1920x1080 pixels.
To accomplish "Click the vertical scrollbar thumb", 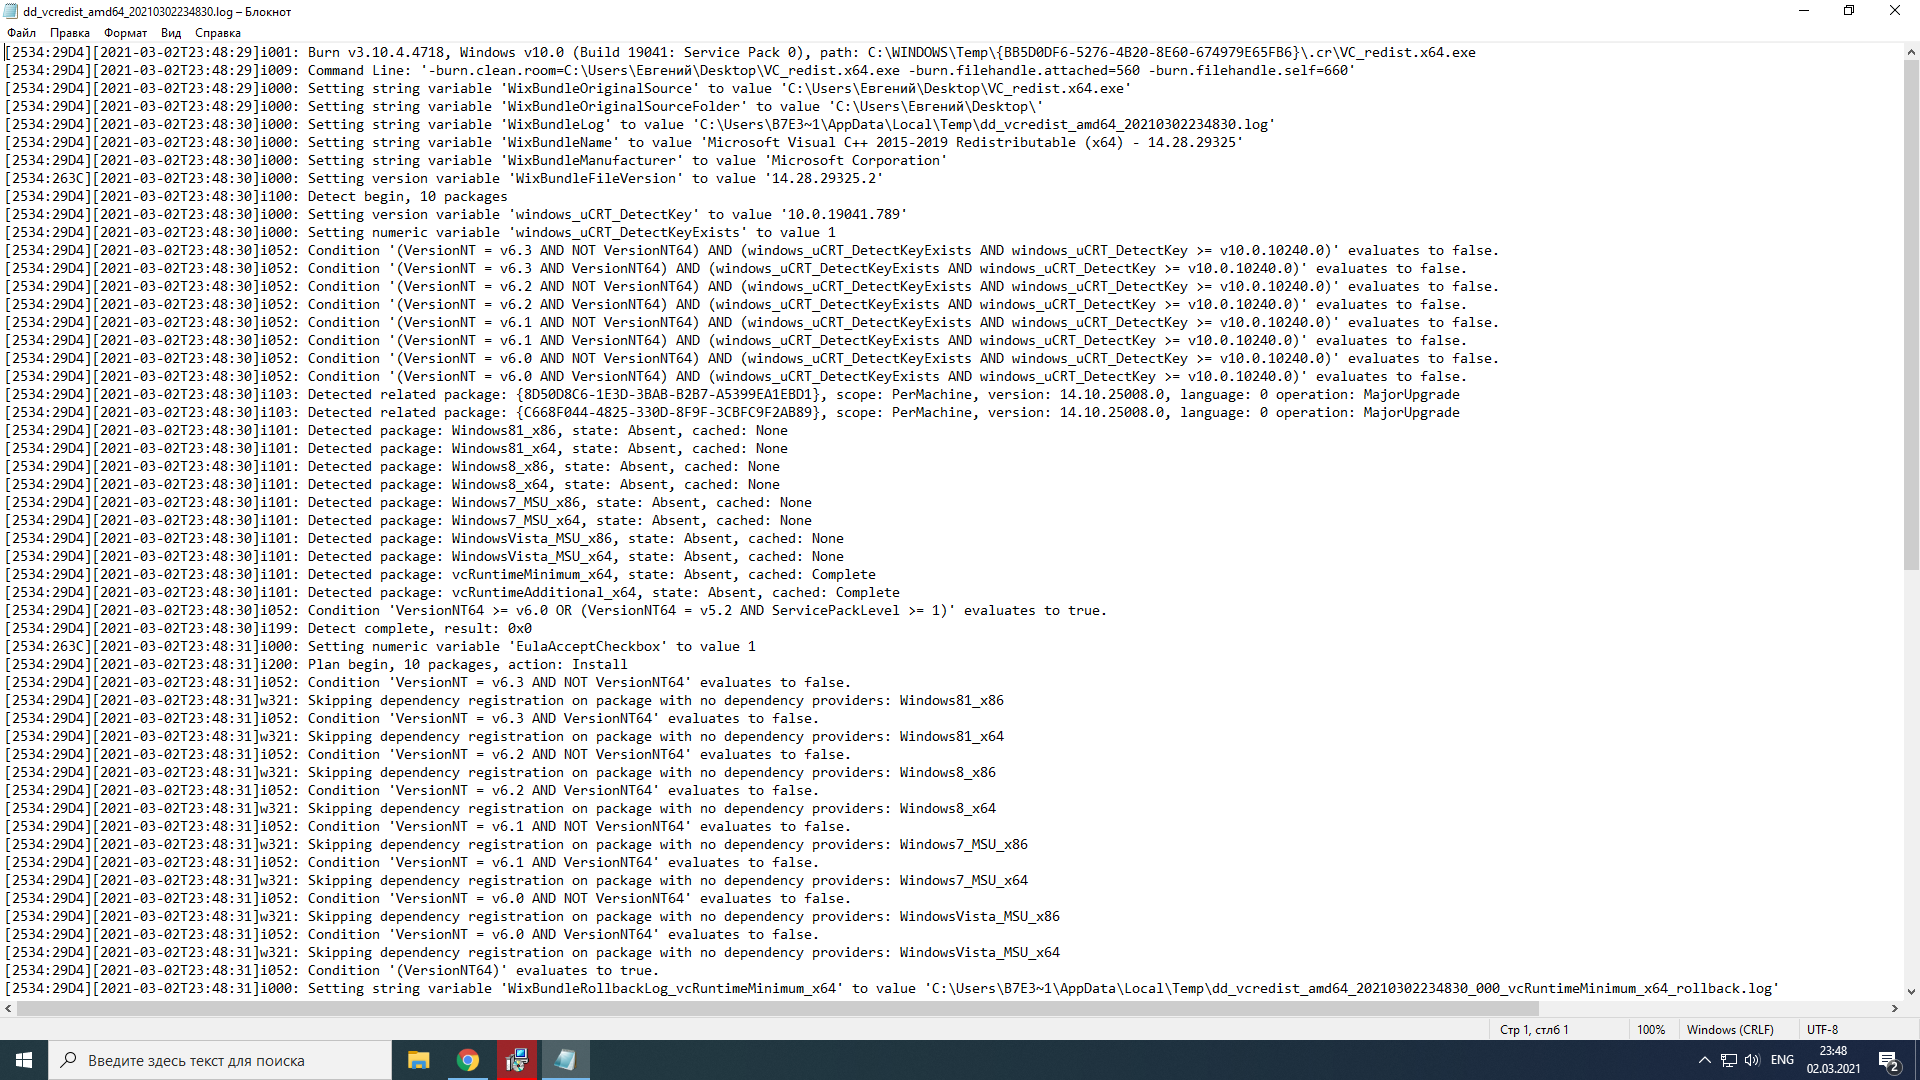I will [x=1911, y=315].
